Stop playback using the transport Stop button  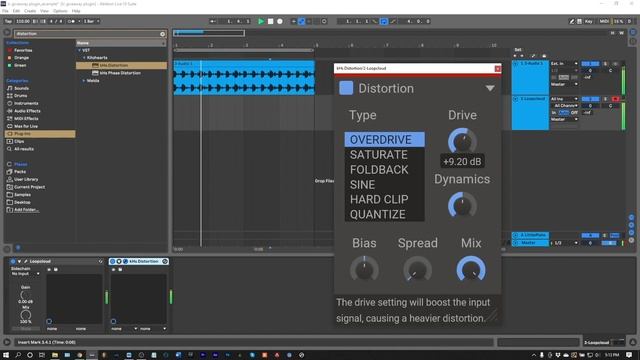click(x=270, y=21)
